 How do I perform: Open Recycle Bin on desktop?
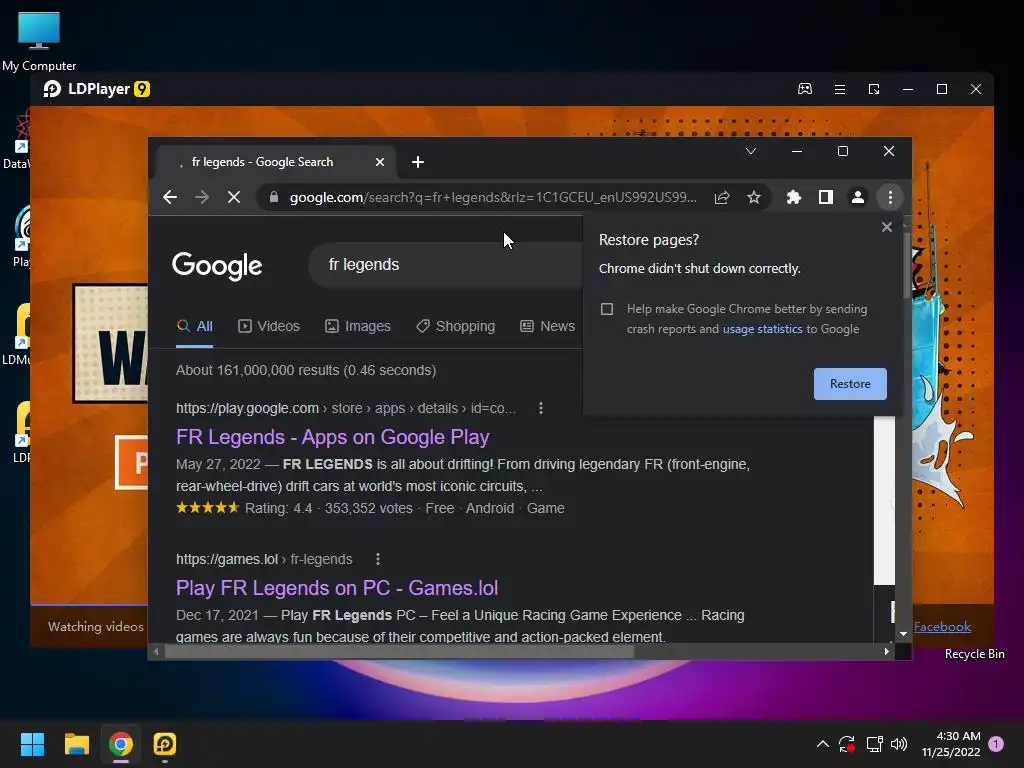[x=974, y=654]
